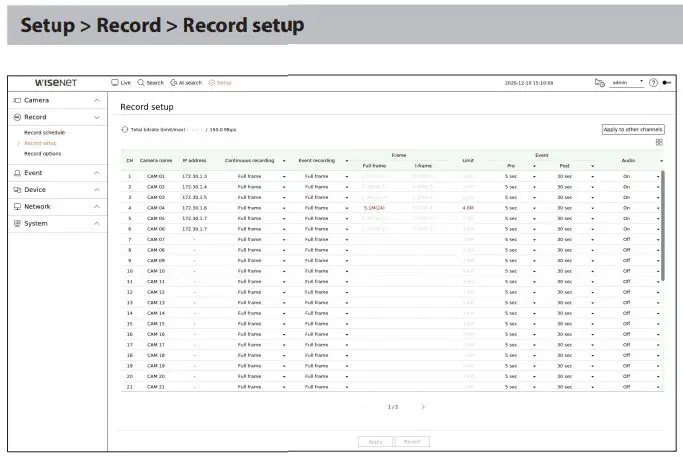Open CAM 15 post event time dropdown

click(592, 324)
